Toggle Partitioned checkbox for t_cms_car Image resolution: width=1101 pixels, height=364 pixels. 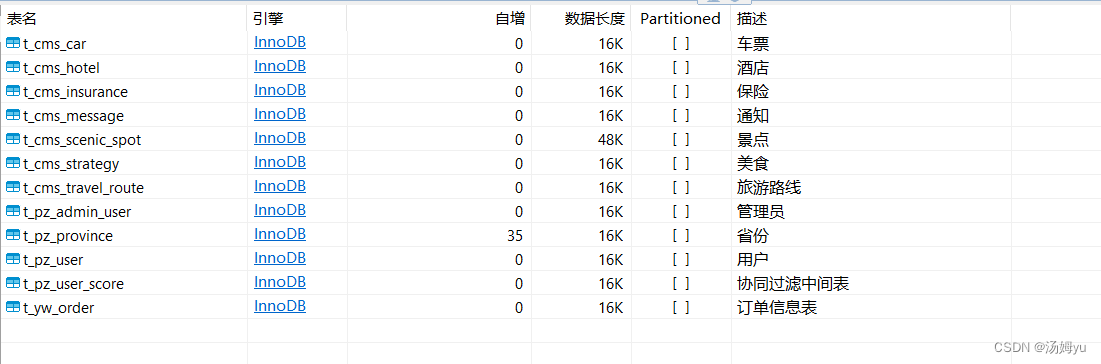tap(680, 44)
